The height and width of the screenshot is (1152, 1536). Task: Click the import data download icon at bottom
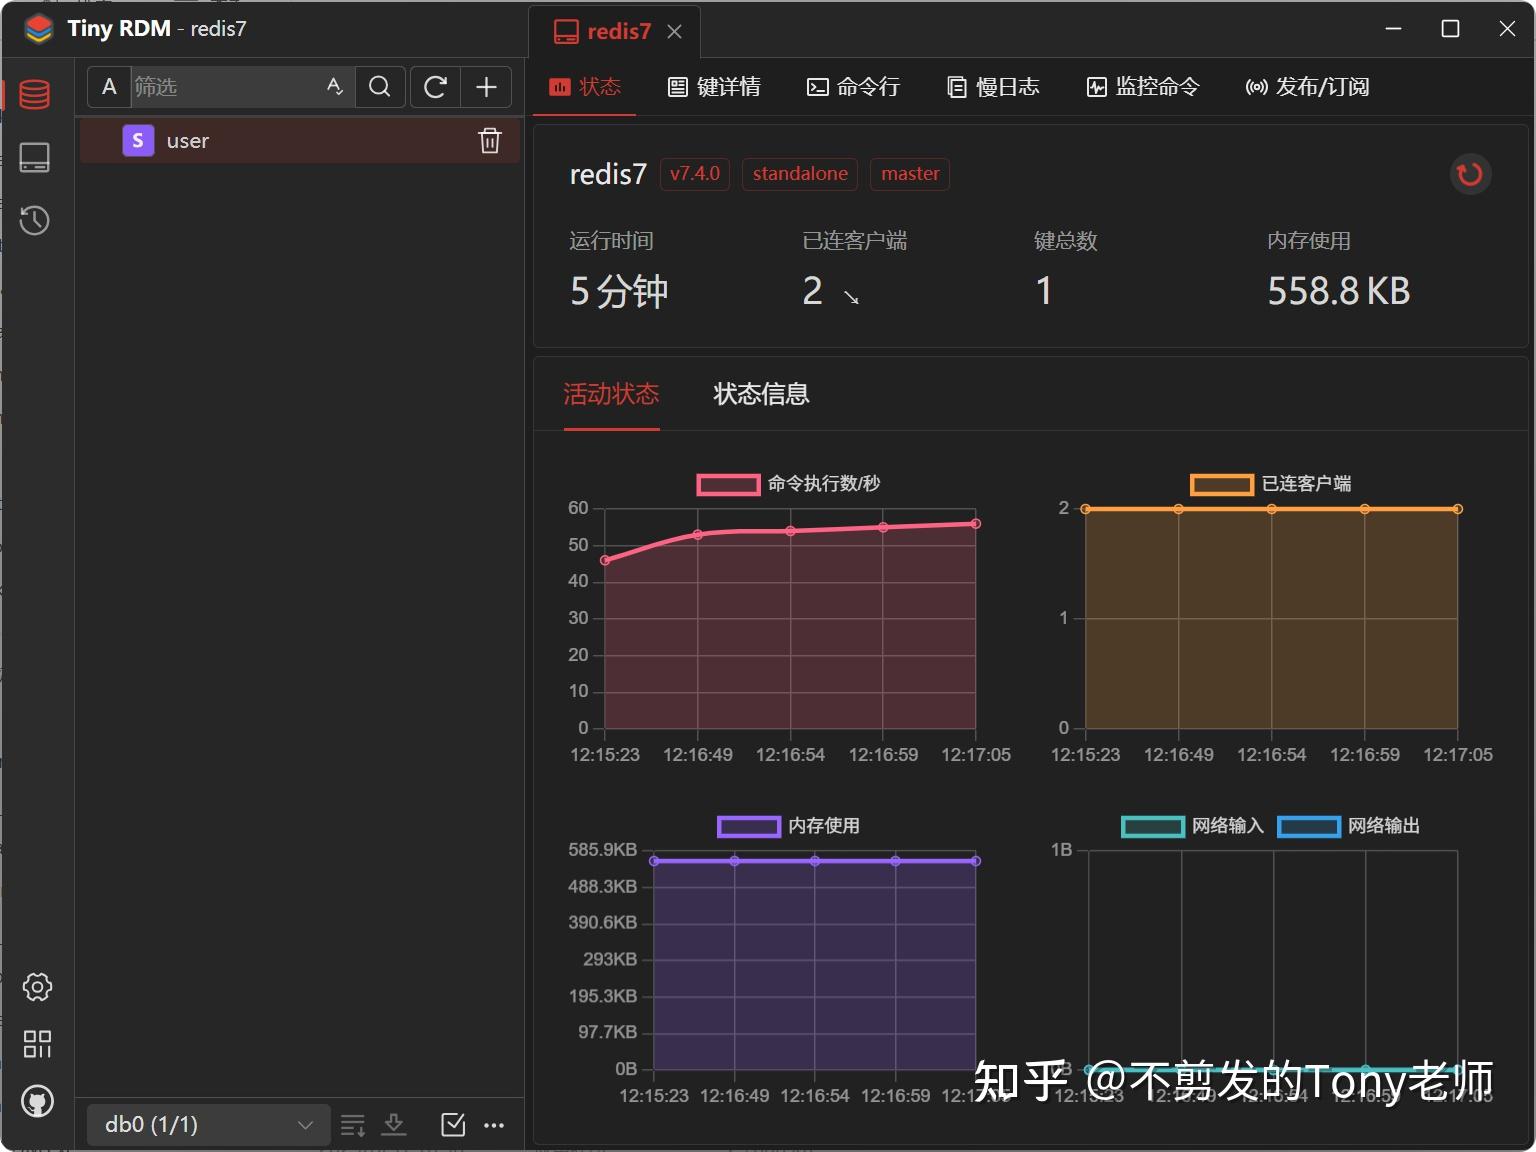[x=394, y=1124]
